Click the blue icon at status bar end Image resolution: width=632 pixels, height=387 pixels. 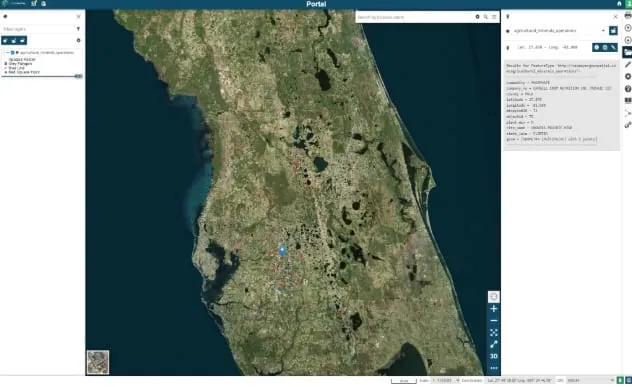628,380
